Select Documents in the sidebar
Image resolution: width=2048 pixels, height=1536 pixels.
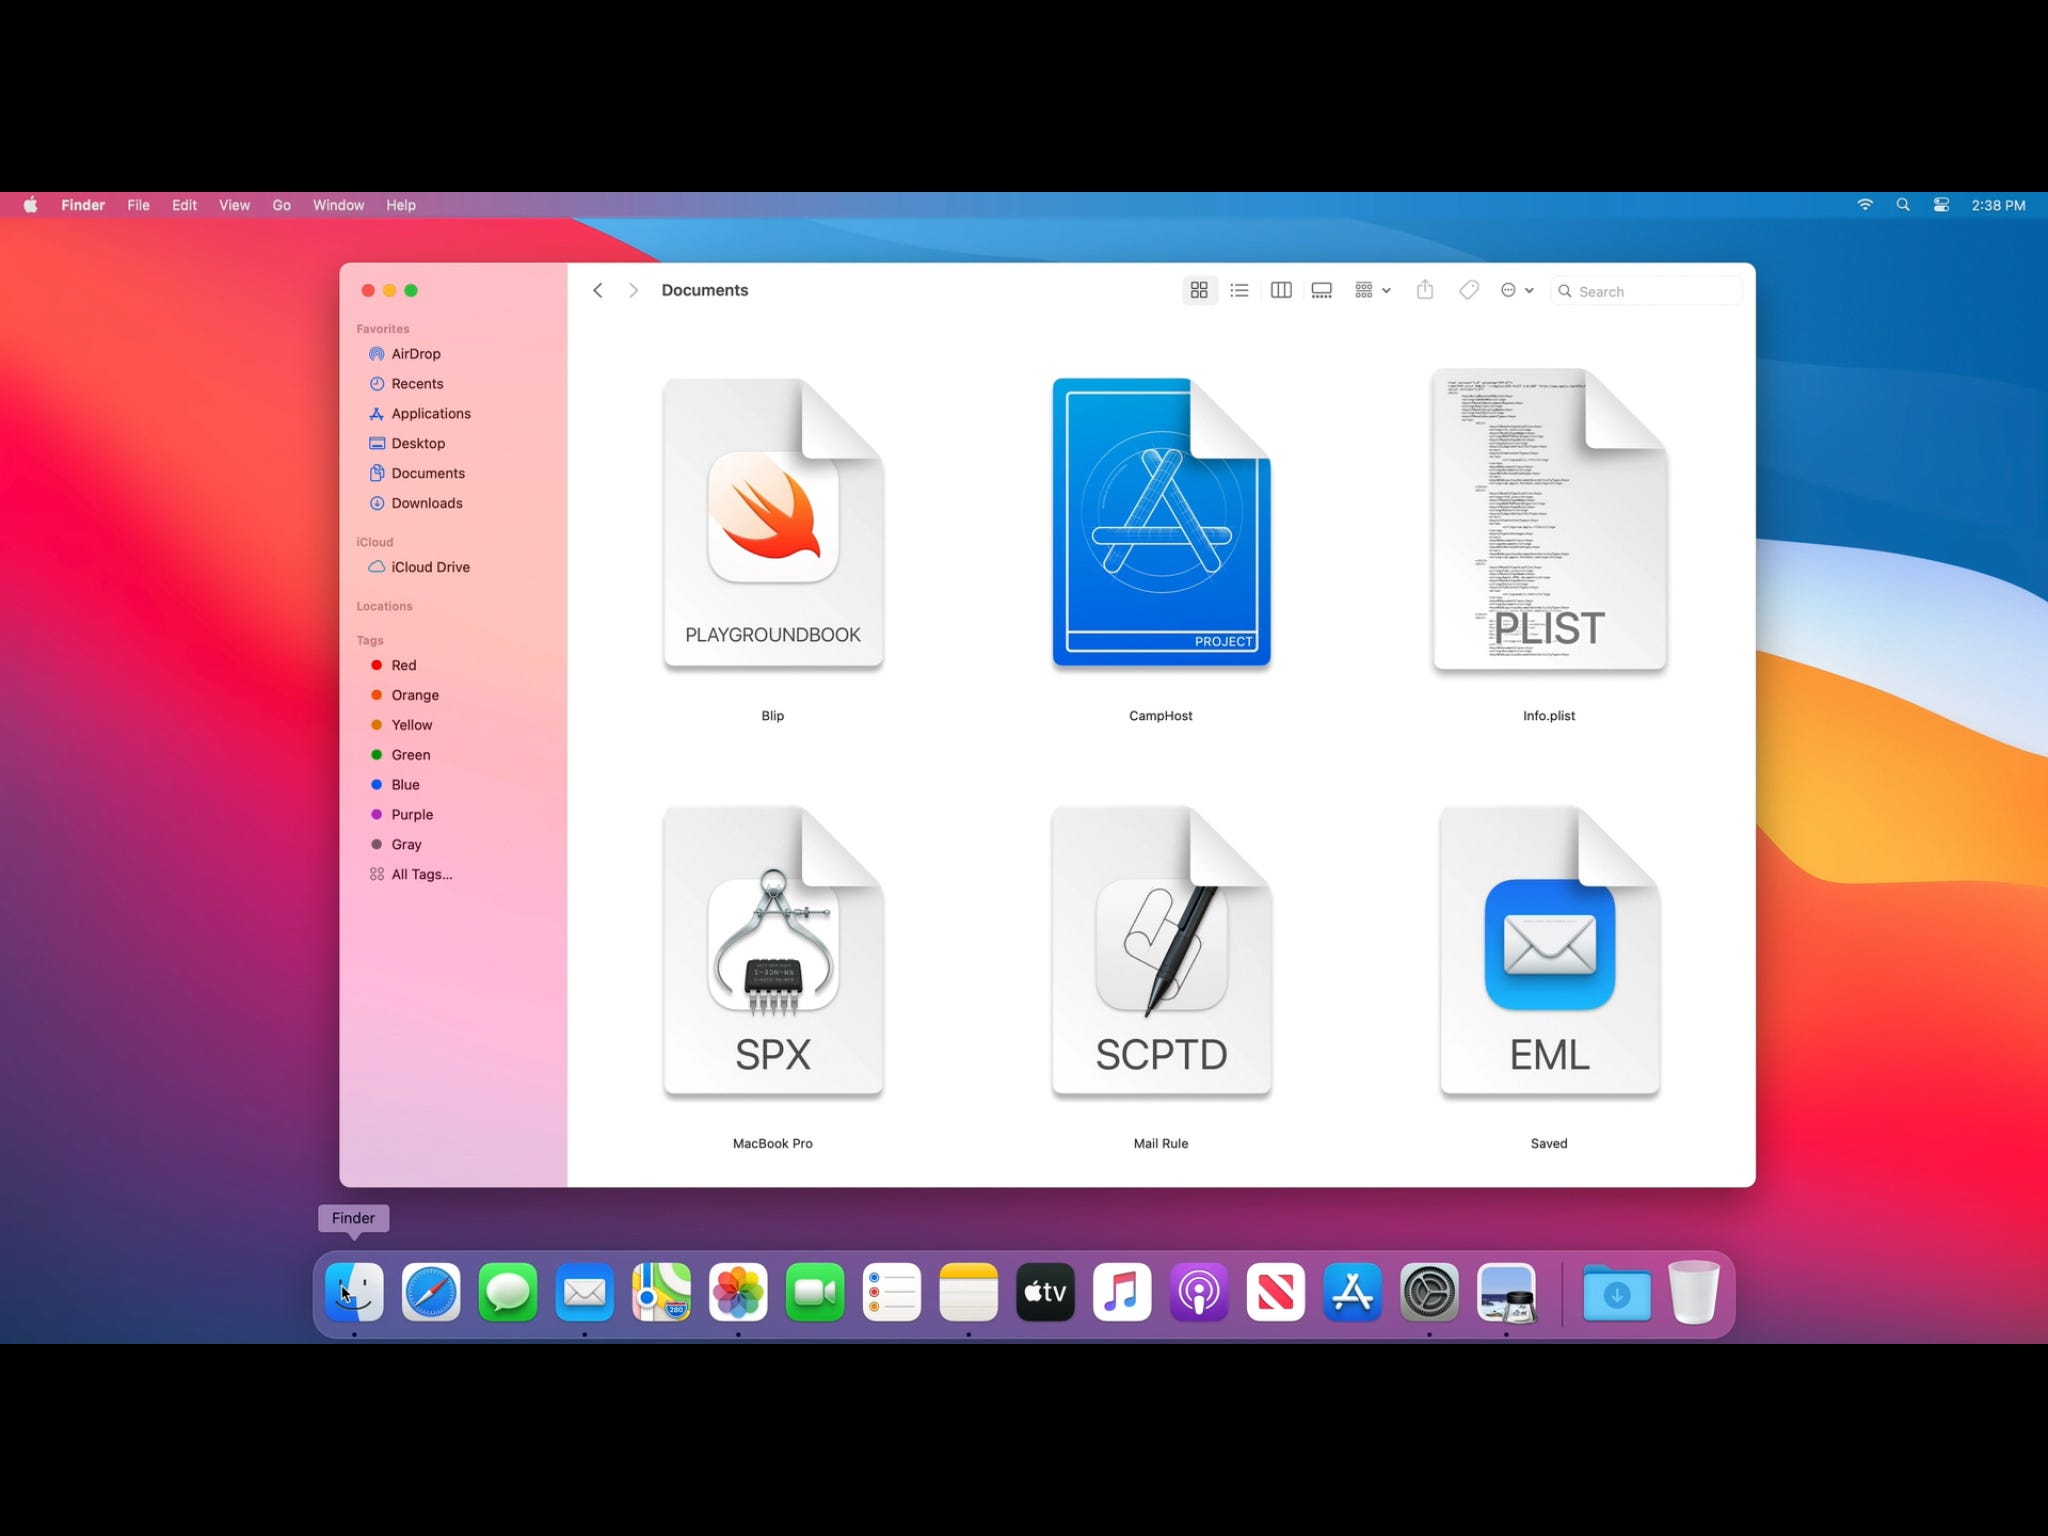click(x=417, y=474)
